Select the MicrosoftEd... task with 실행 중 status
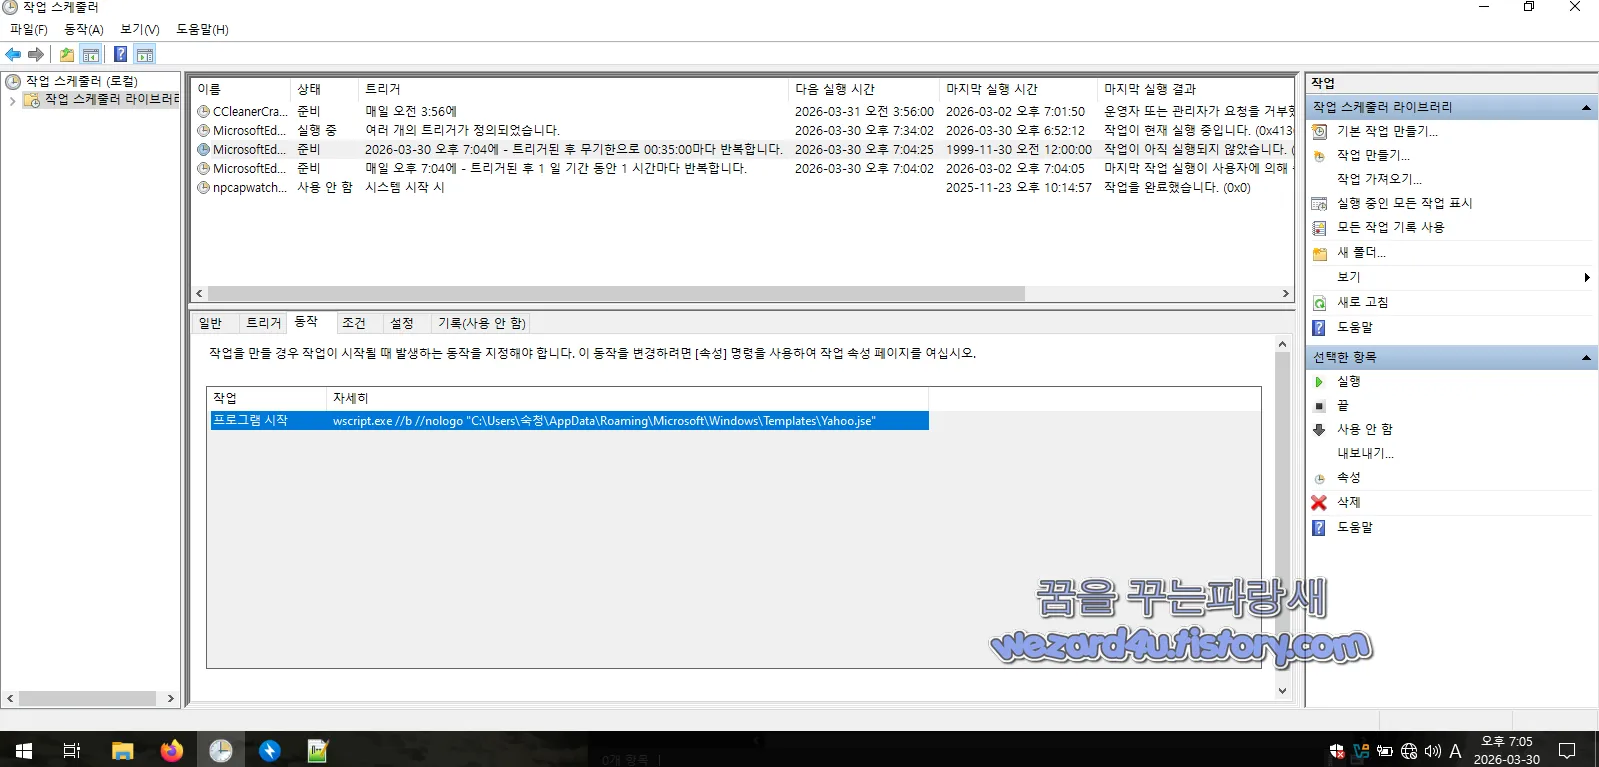Viewport: 1599px width, 767px height. tap(743, 130)
